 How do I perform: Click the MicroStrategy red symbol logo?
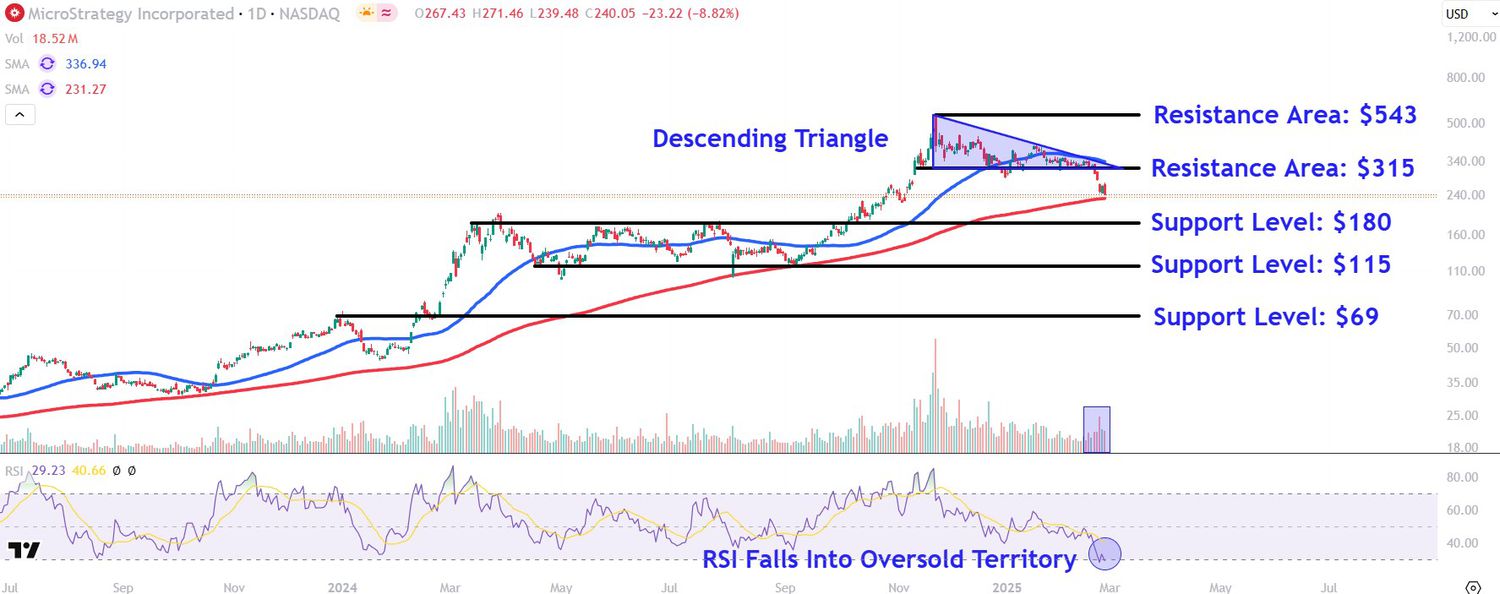coord(13,14)
